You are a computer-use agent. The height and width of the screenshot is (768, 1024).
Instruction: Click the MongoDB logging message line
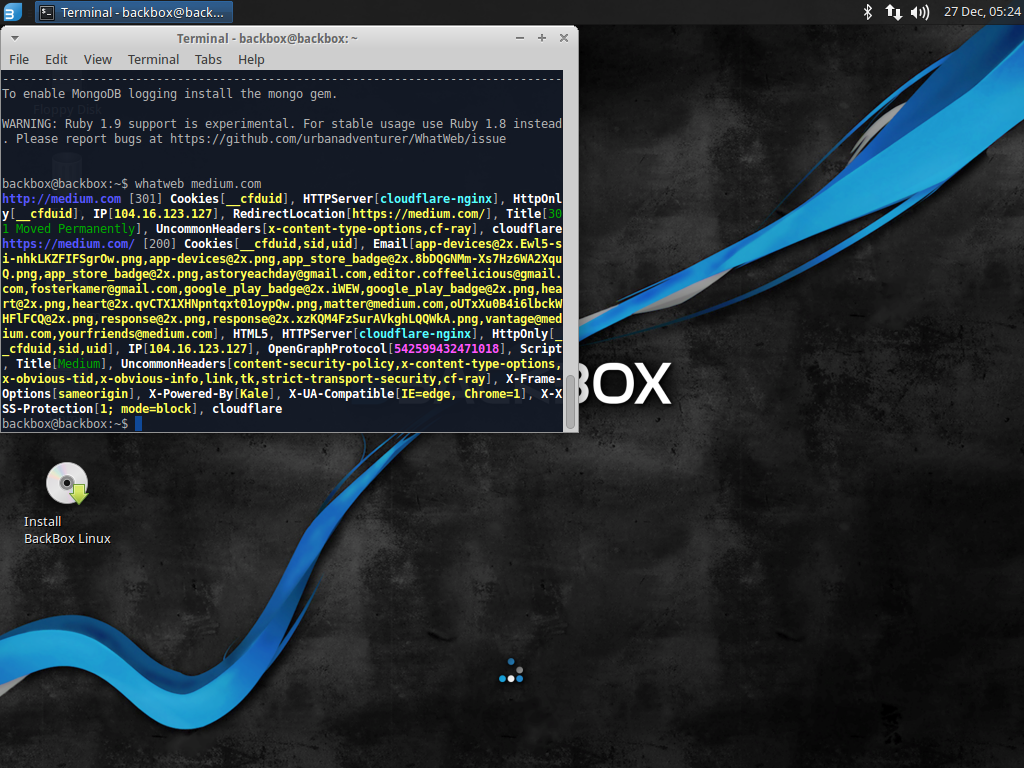pyautogui.click(x=170, y=93)
